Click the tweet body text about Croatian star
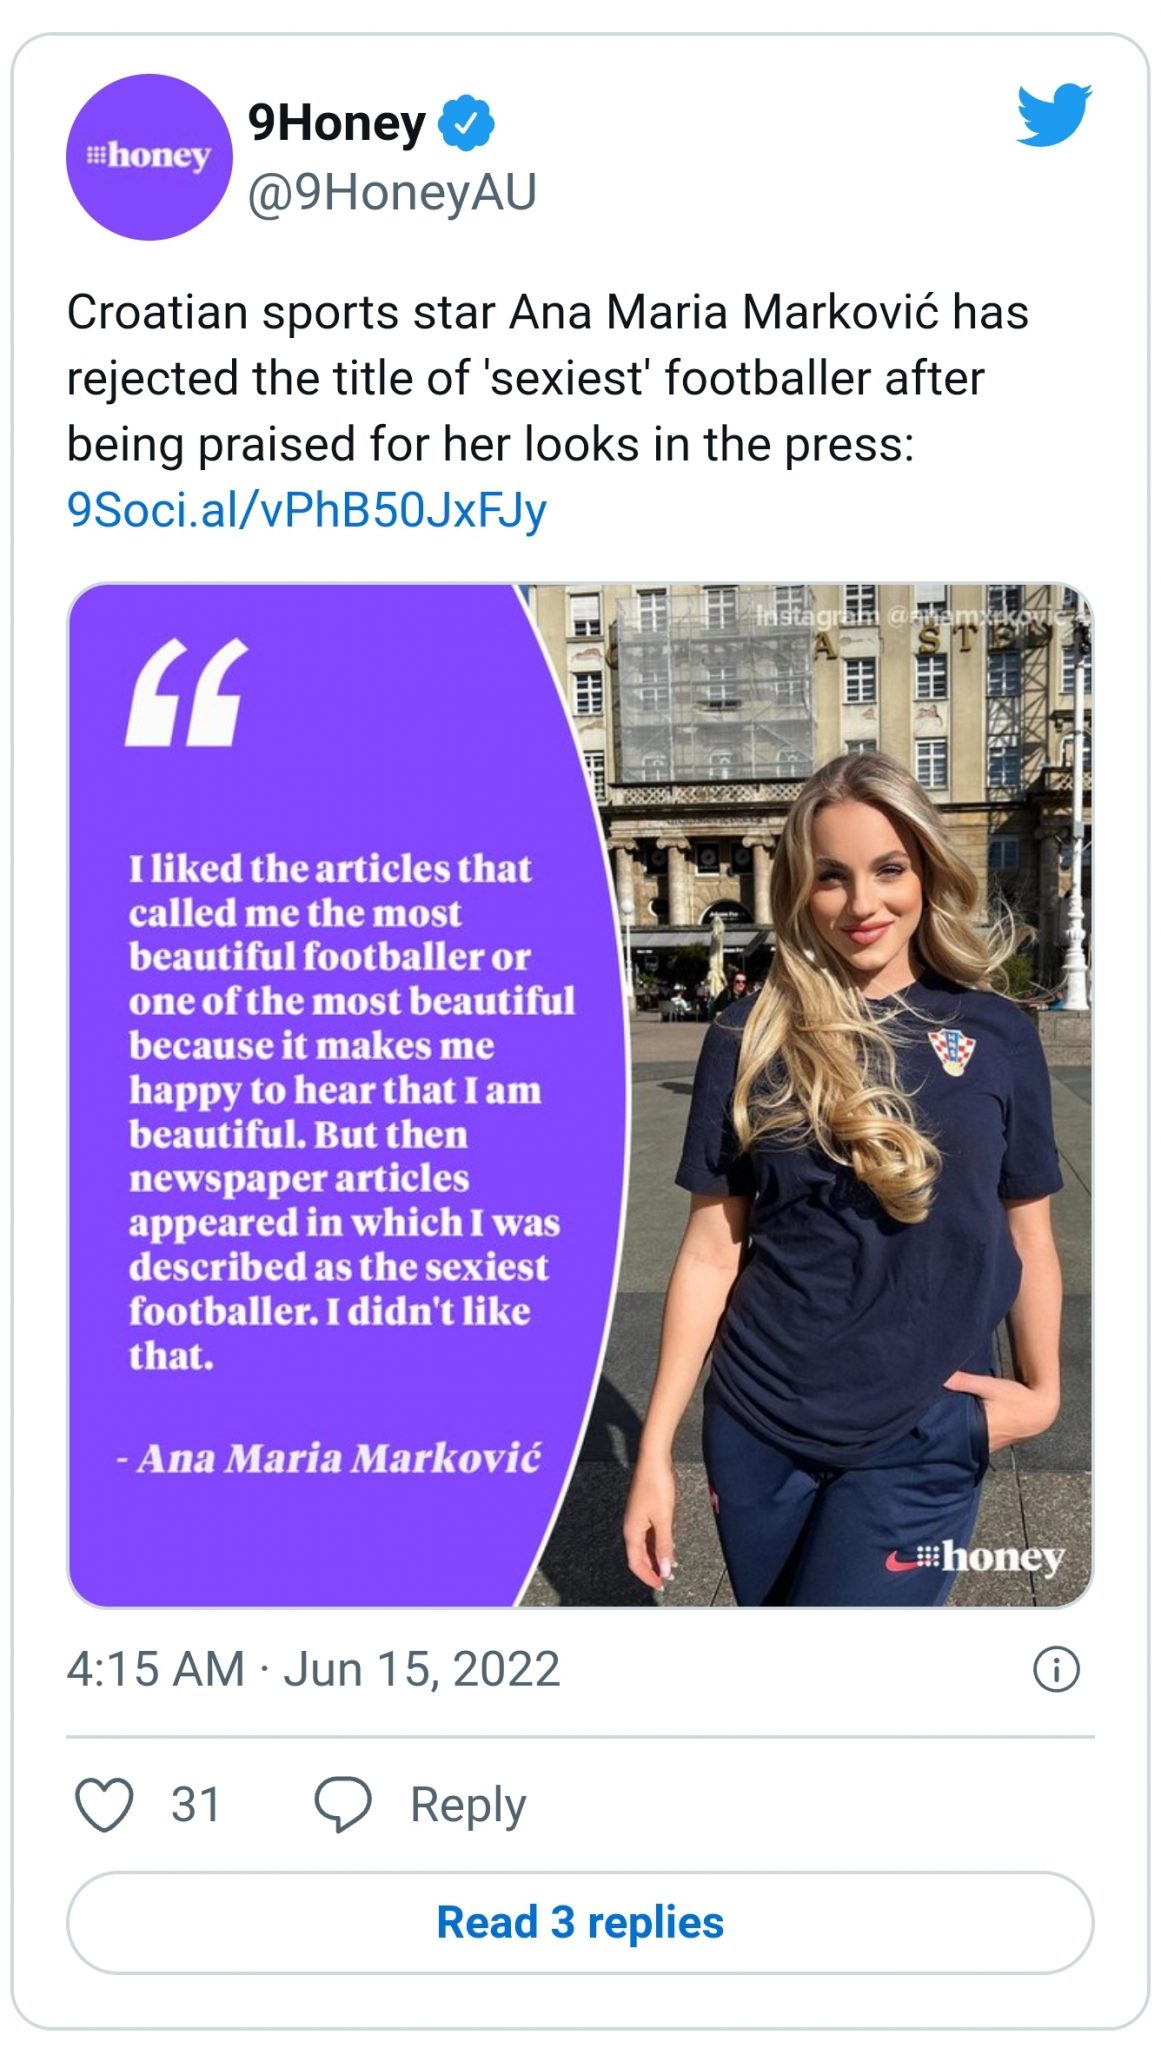This screenshot has height=2048, width=1161. coord(547,378)
